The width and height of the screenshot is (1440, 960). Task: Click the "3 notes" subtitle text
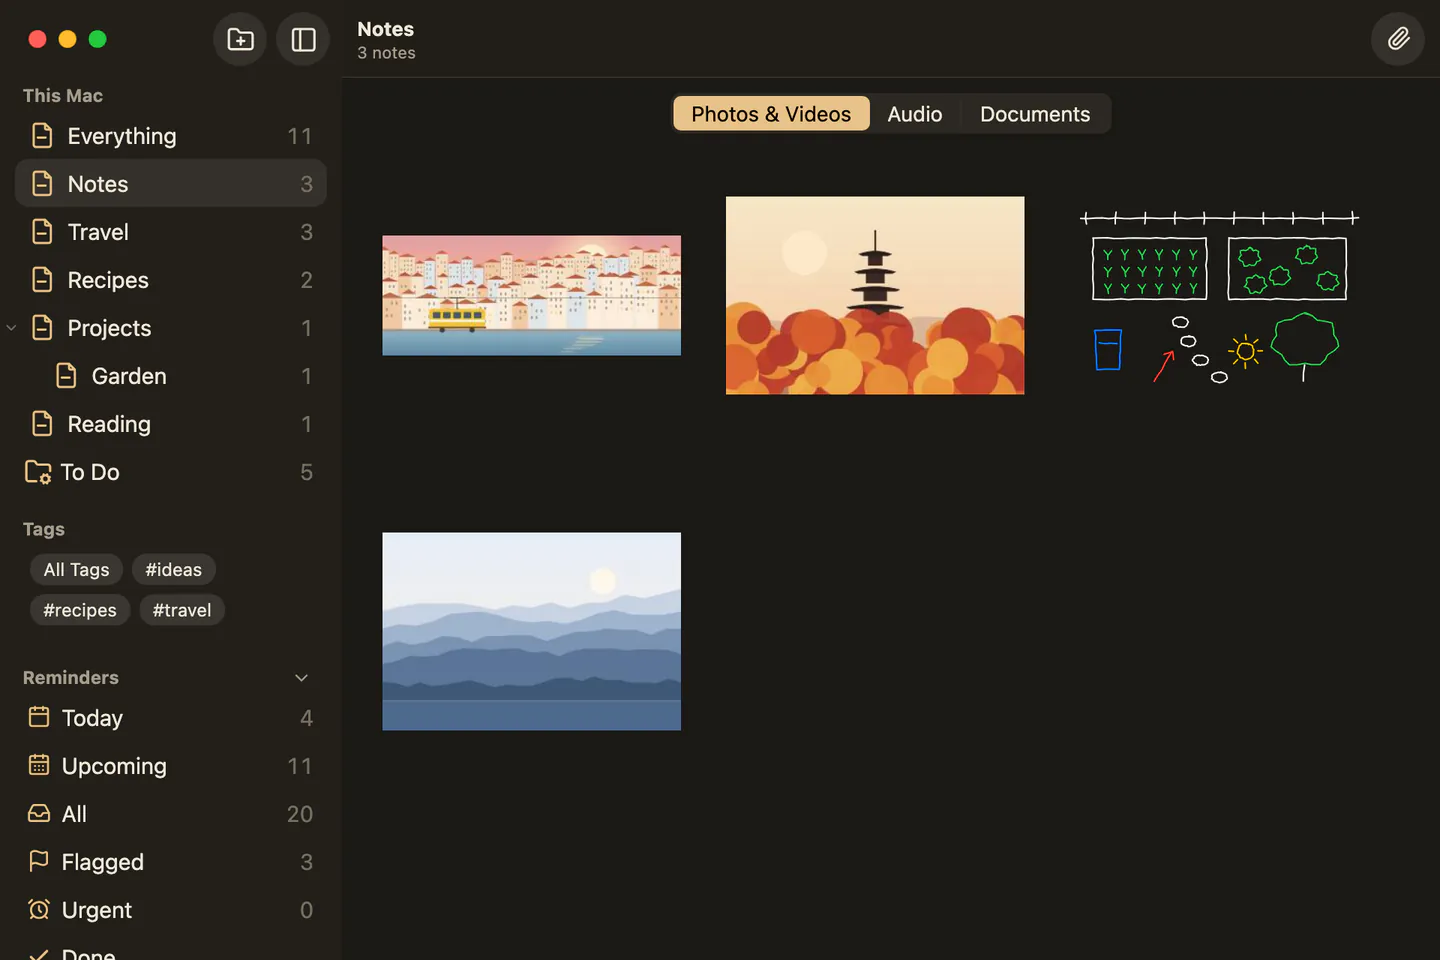coord(386,53)
